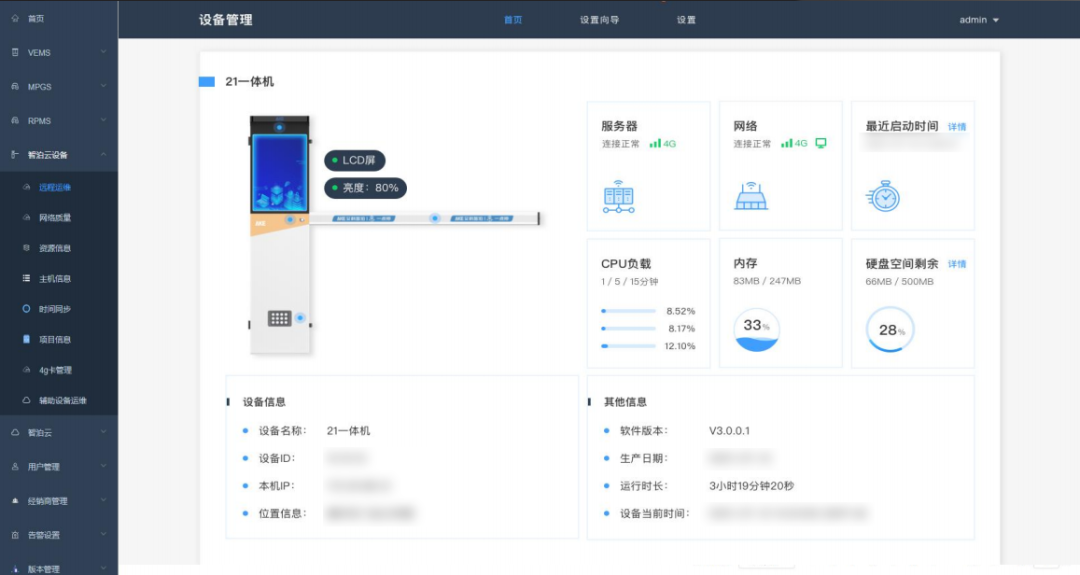Click the 连接正常 status in the 服务器 card
Viewport: 1080px width, 575px height.
[621, 144]
